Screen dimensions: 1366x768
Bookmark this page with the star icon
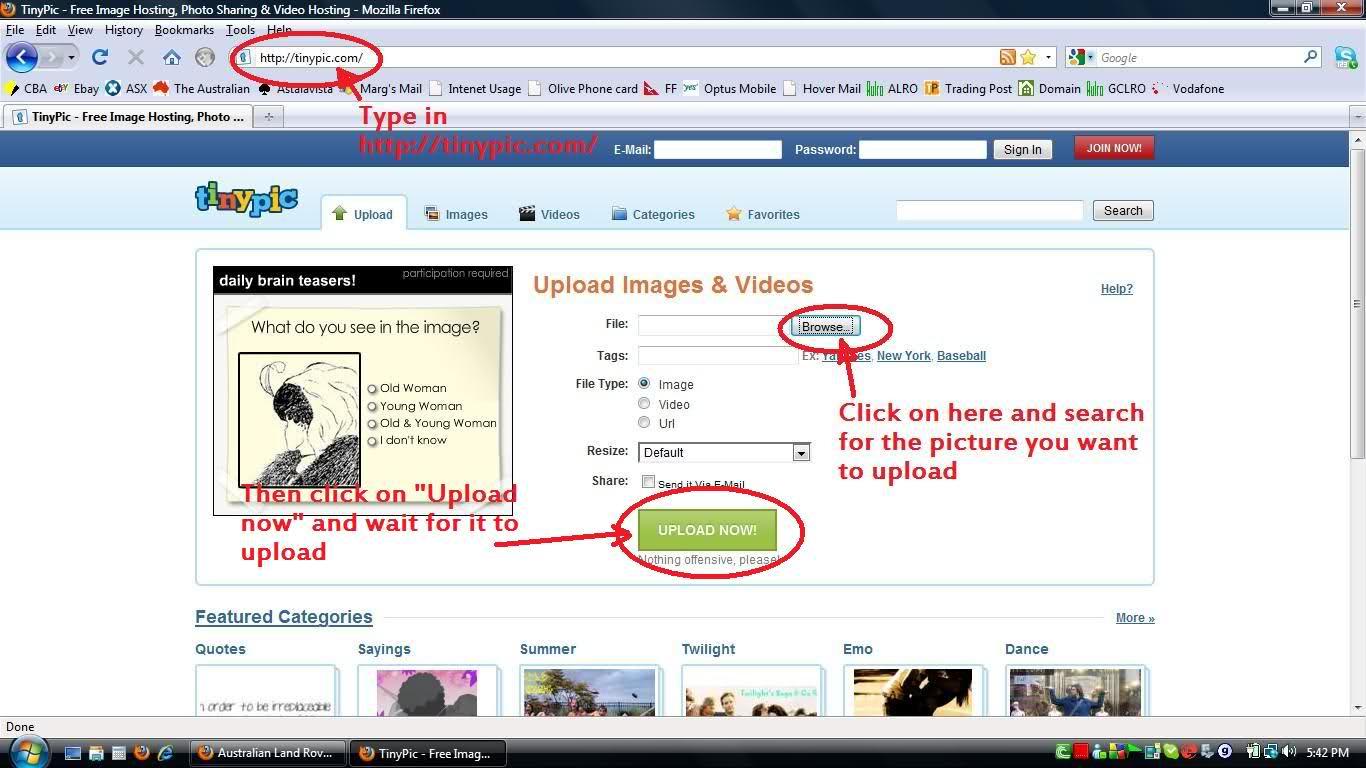coord(1028,58)
